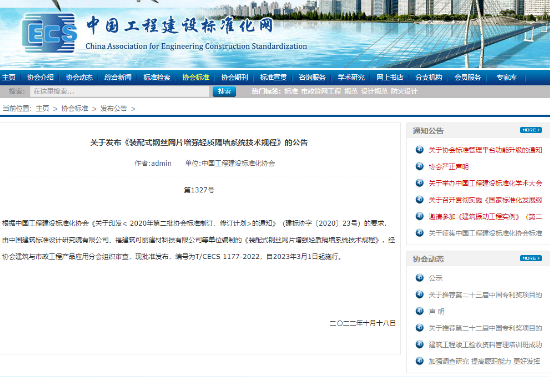Open 加强调查研究 提高履职能力 更好发挥 link

point(484,361)
